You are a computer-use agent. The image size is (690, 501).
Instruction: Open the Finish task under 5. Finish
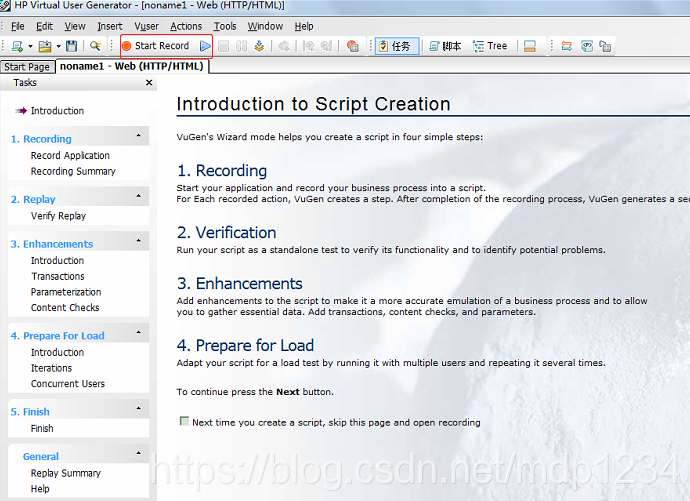click(42, 428)
